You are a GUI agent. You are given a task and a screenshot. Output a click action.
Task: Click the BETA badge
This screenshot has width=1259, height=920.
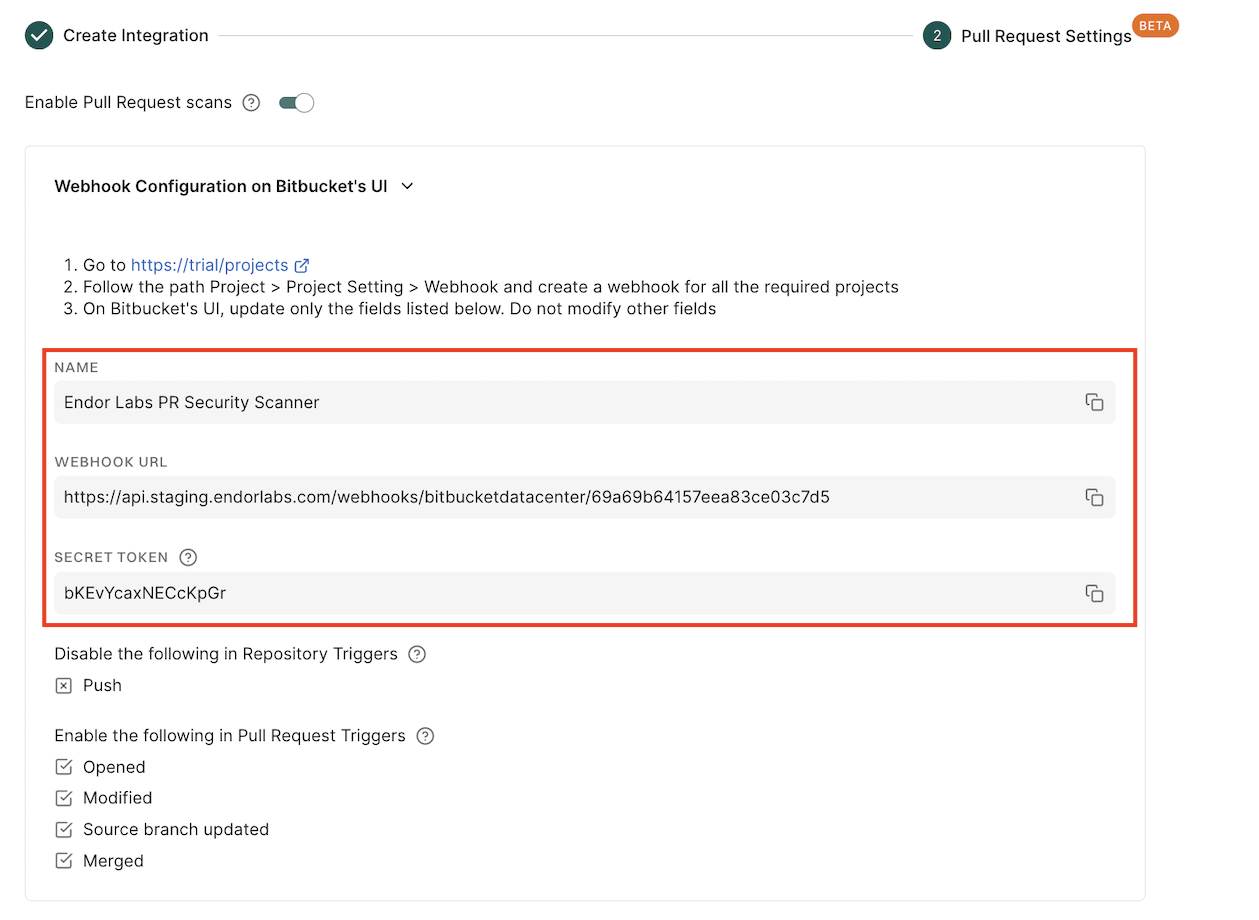1155,25
